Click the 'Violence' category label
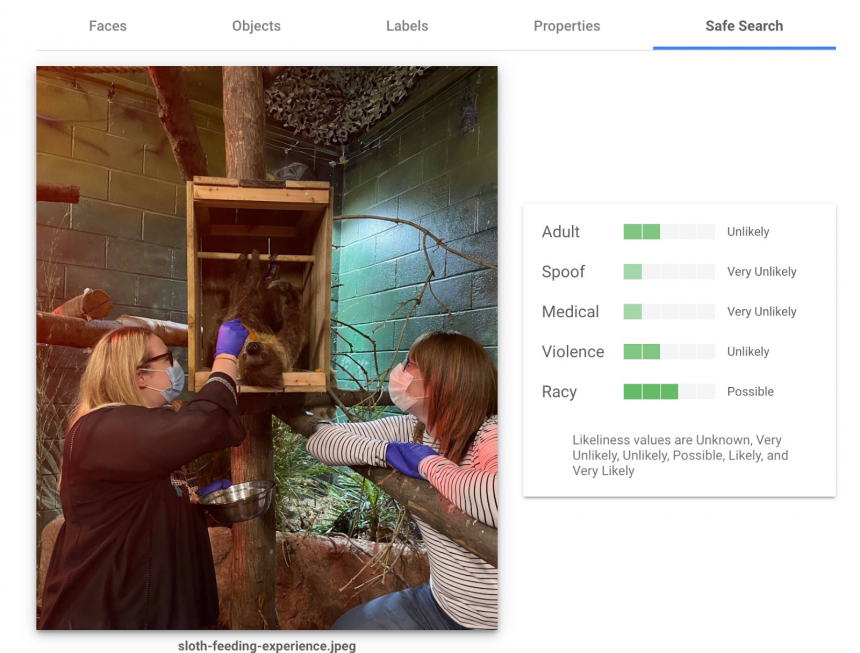Viewport: 860px width, 653px height. pos(572,351)
